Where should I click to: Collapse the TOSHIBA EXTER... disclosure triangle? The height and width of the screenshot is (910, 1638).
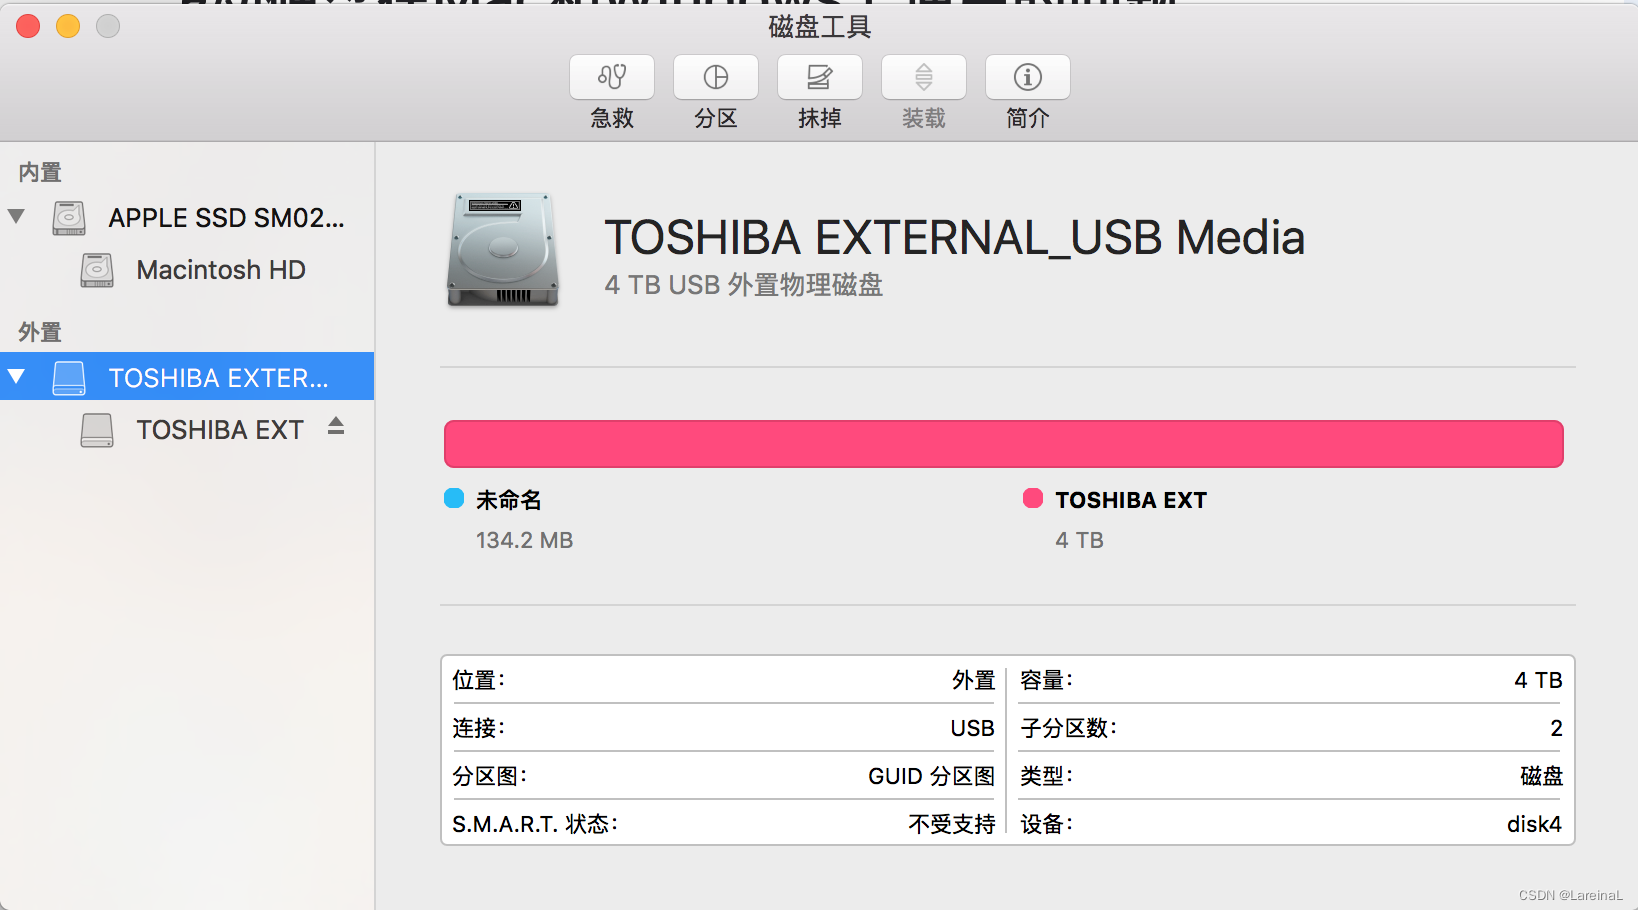[16, 377]
